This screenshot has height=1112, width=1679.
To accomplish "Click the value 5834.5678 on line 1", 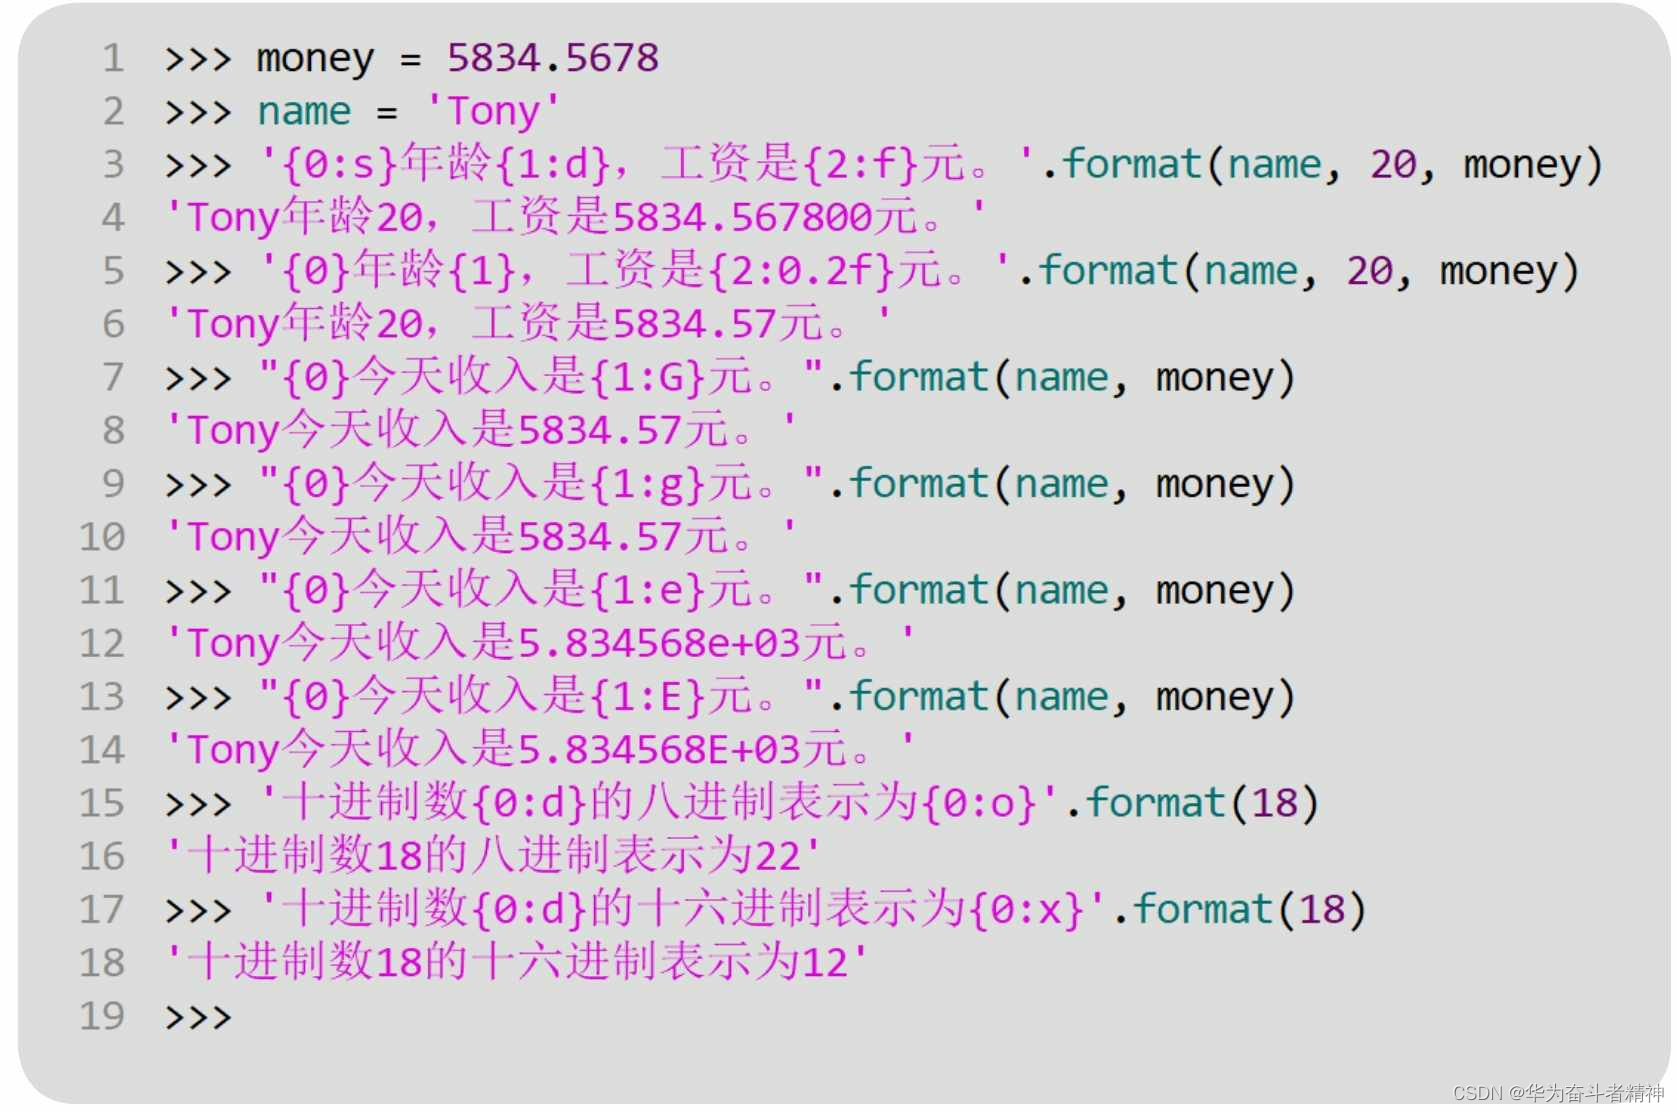I will (553, 58).
